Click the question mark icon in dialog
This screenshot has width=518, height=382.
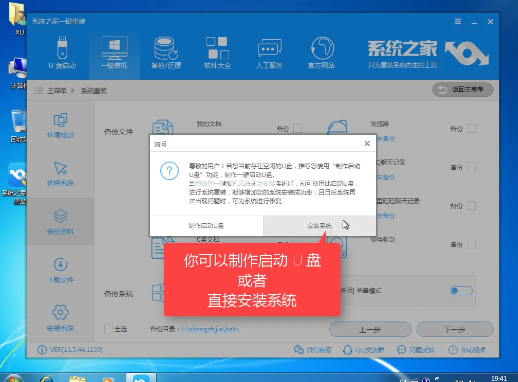169,171
